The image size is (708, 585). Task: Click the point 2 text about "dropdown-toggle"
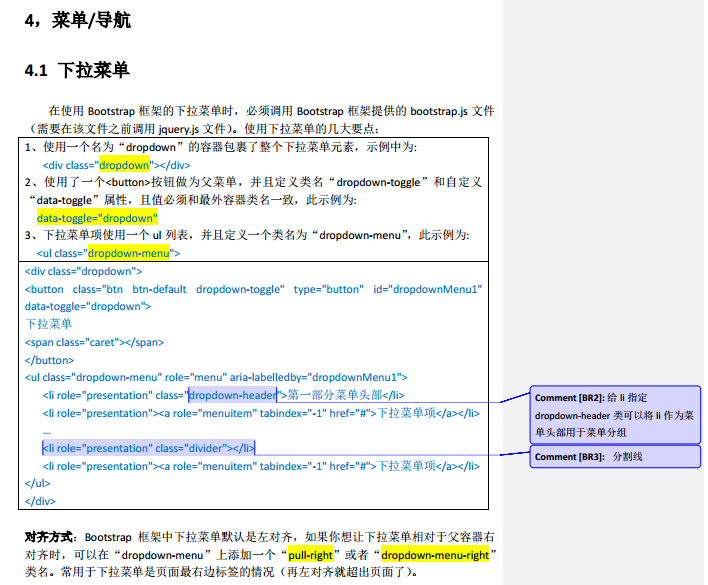(253, 191)
